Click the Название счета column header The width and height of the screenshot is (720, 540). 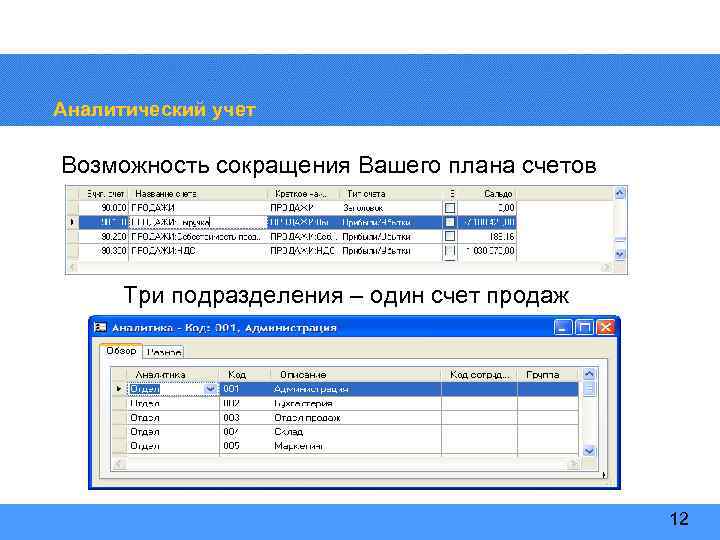pos(198,194)
